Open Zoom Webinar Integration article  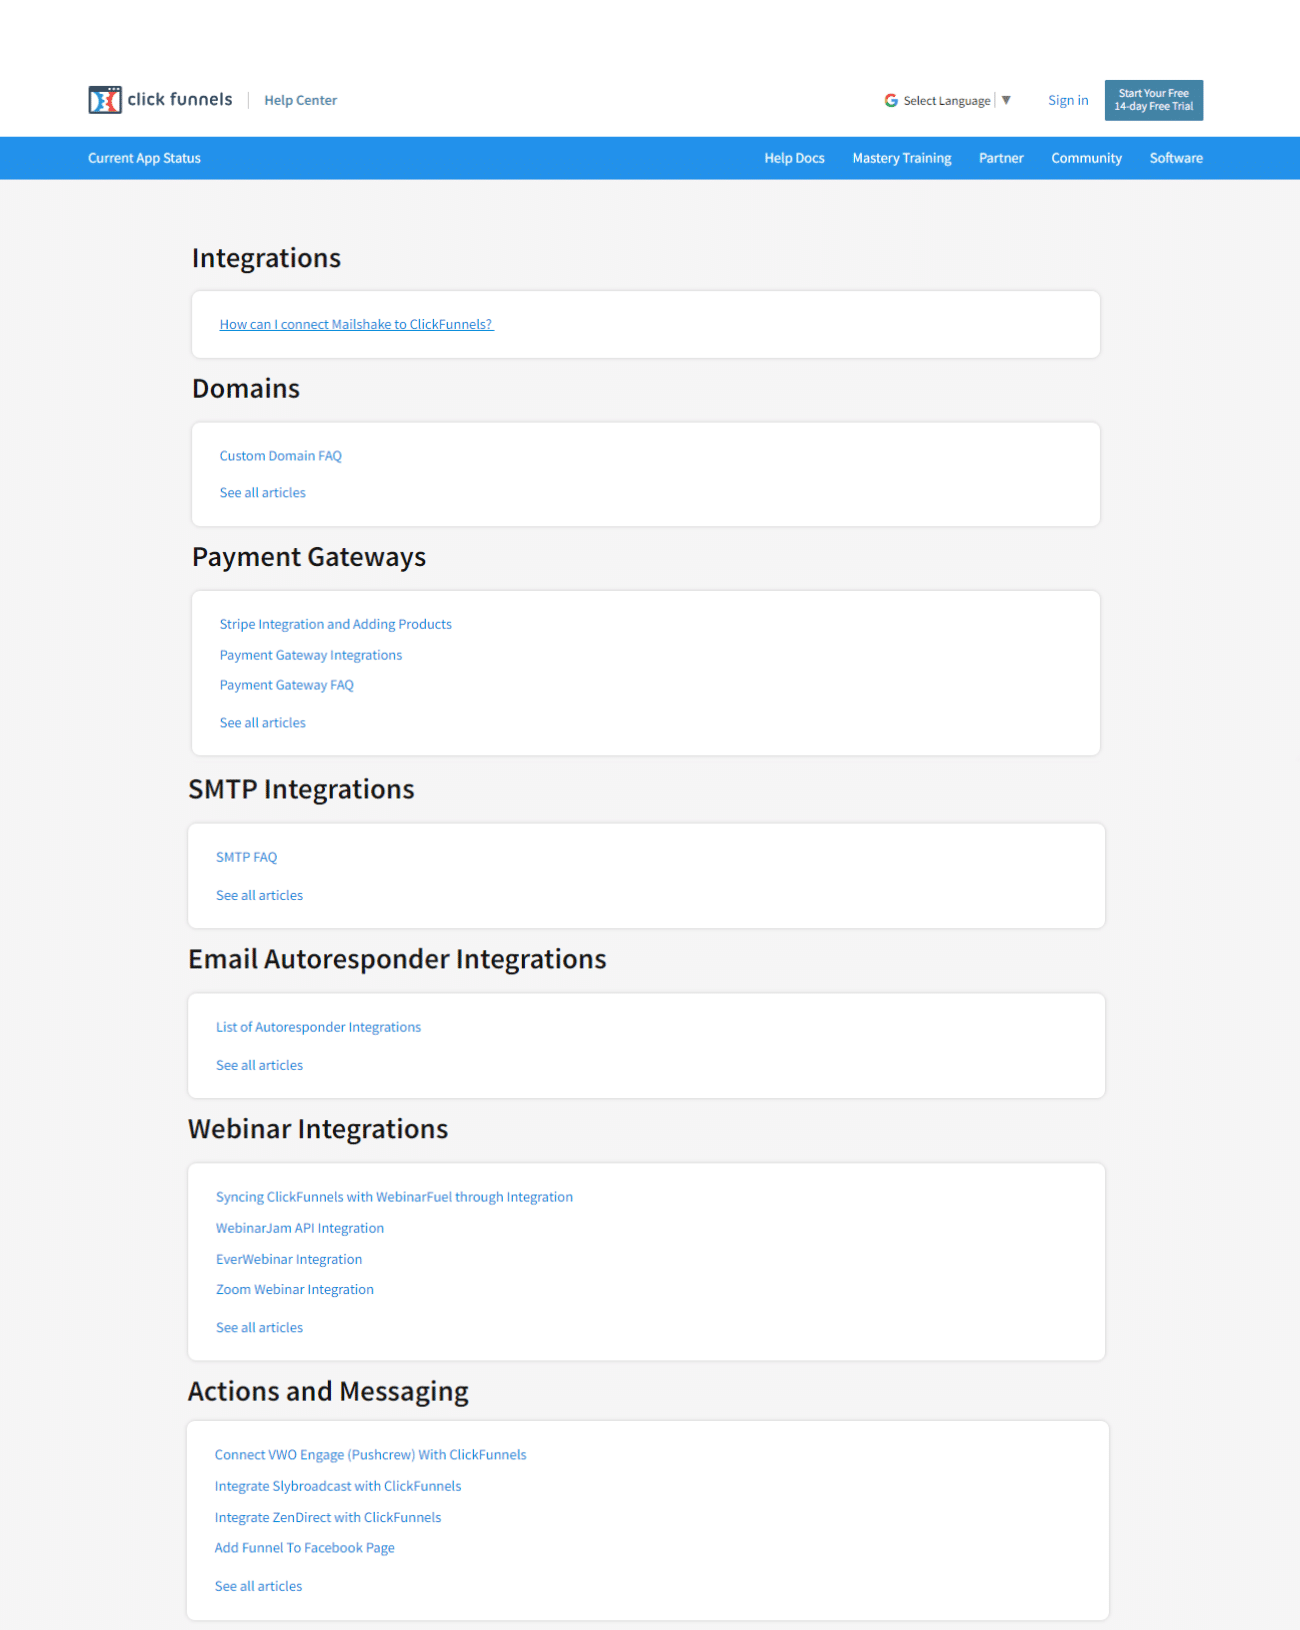294,1290
